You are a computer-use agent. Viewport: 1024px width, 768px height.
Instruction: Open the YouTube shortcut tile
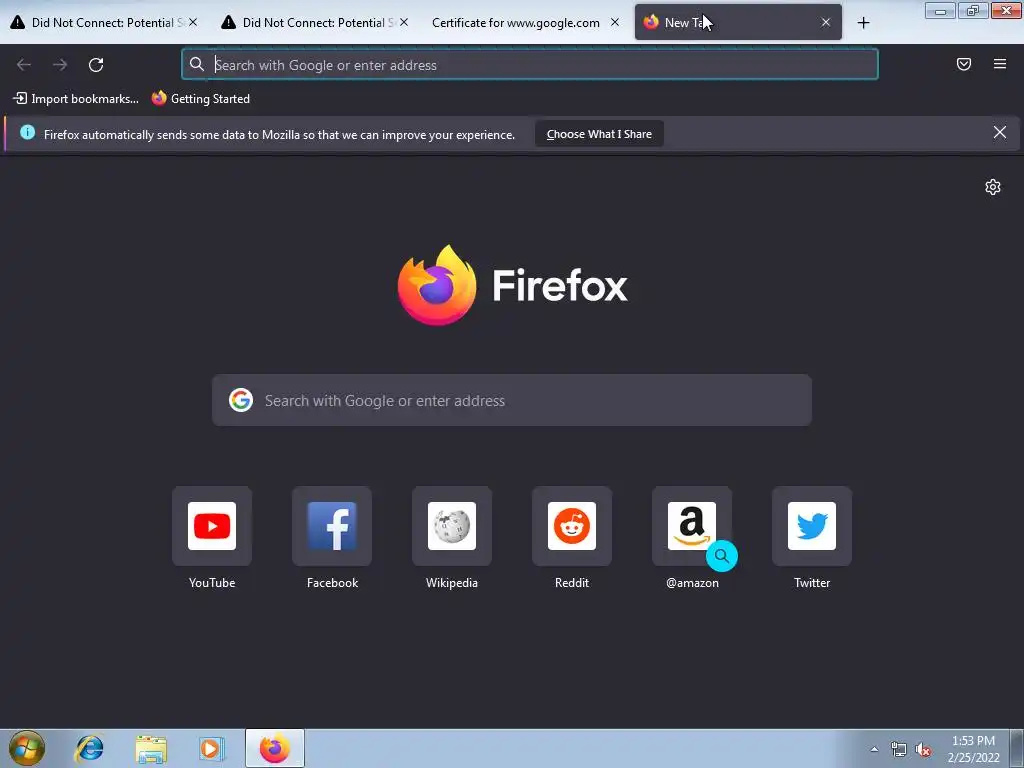(212, 526)
